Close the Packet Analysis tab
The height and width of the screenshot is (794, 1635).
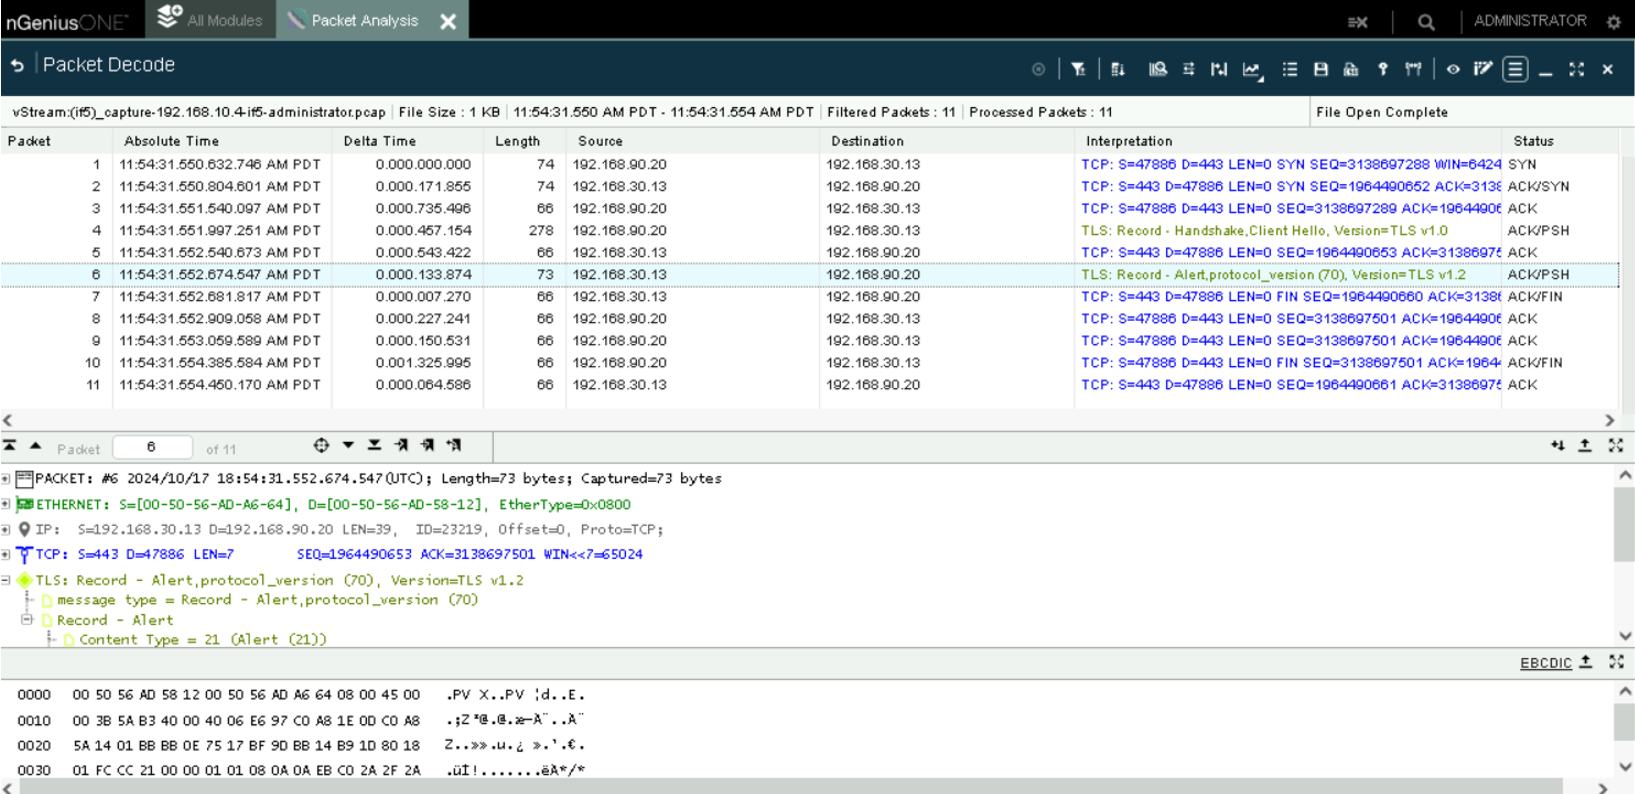coord(448,21)
